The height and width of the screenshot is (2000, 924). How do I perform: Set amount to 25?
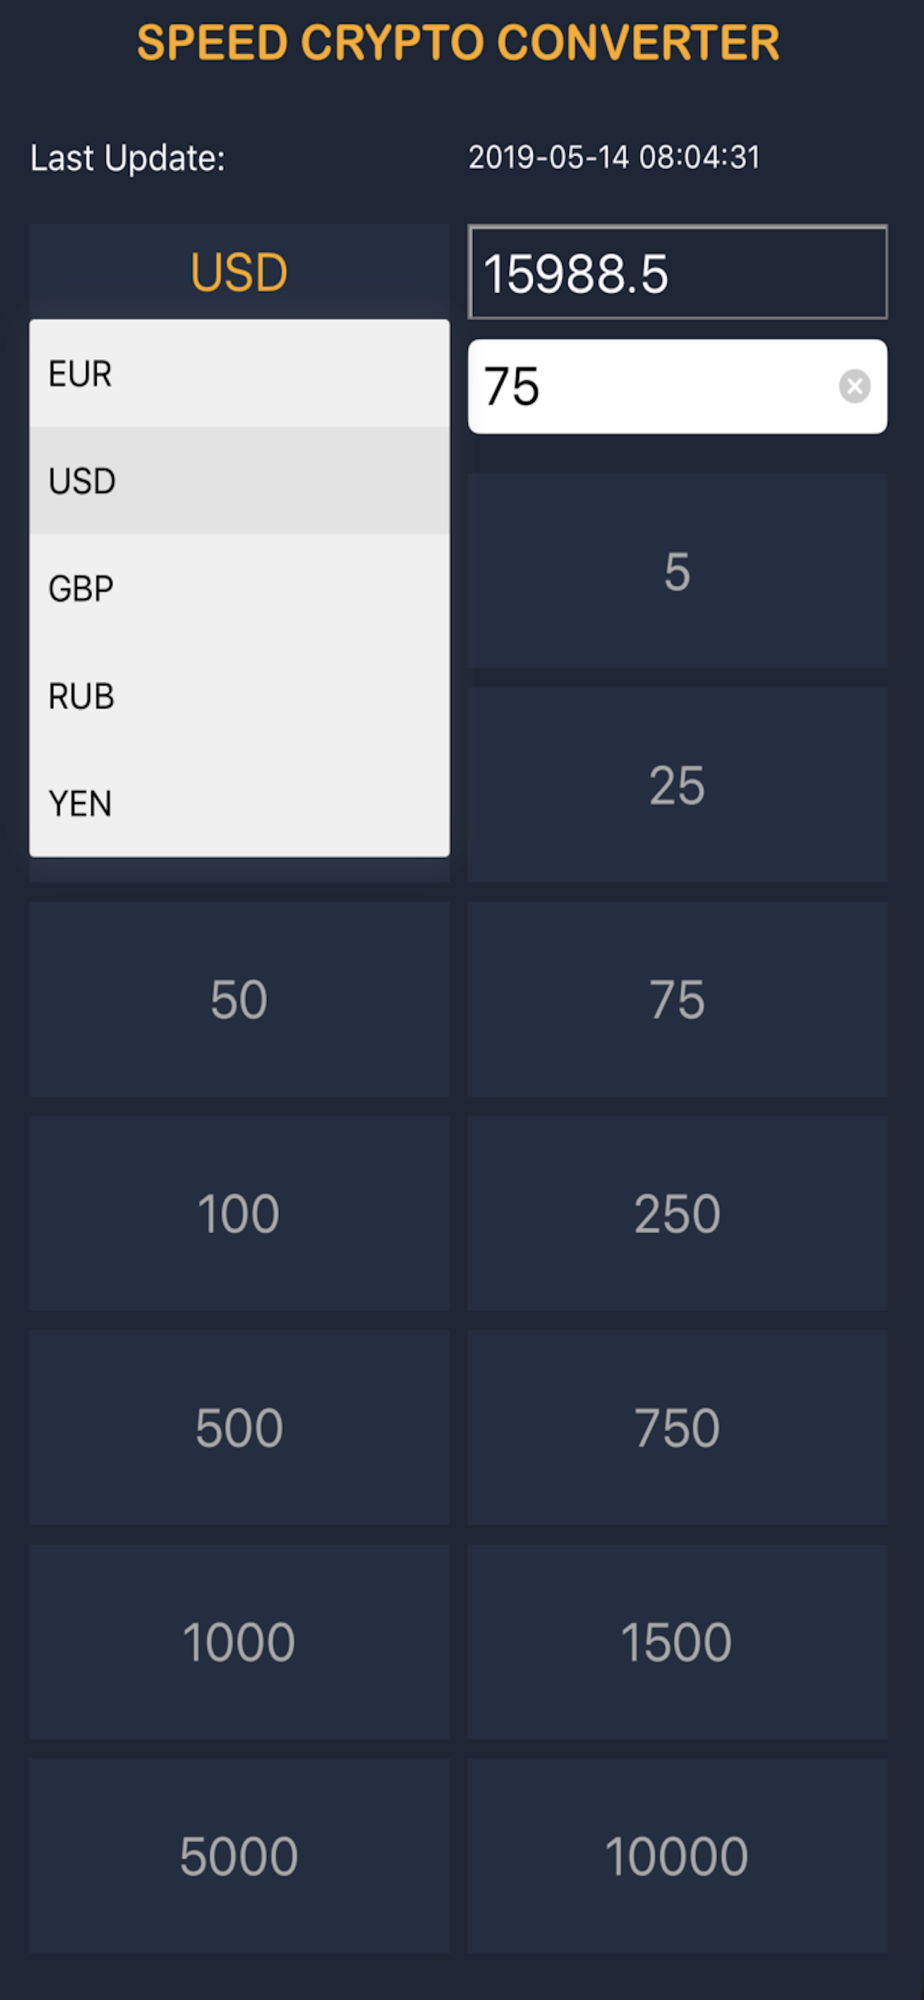[x=677, y=785]
